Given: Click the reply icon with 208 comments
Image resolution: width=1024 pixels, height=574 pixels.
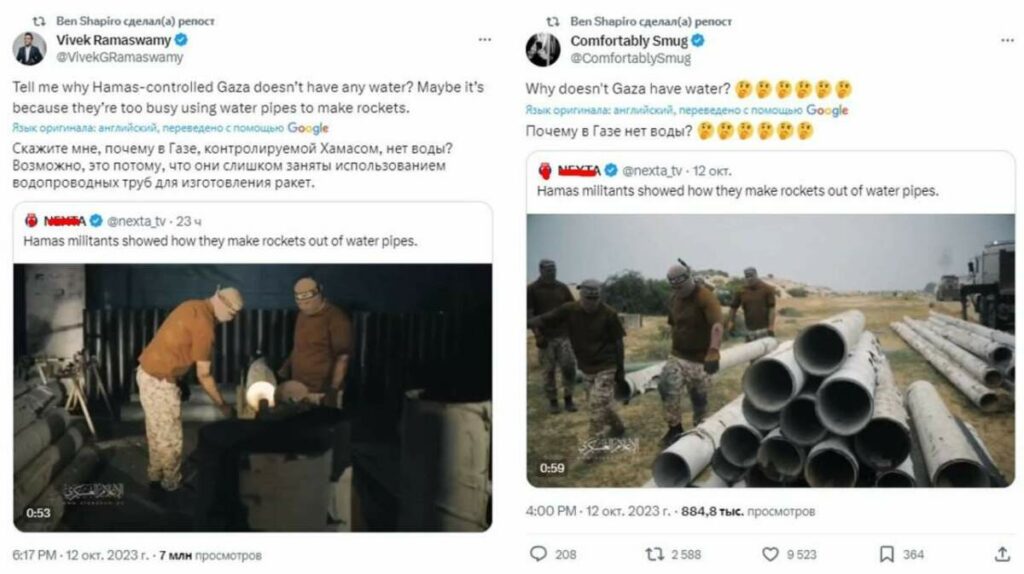Looking at the screenshot, I should tap(537, 553).
